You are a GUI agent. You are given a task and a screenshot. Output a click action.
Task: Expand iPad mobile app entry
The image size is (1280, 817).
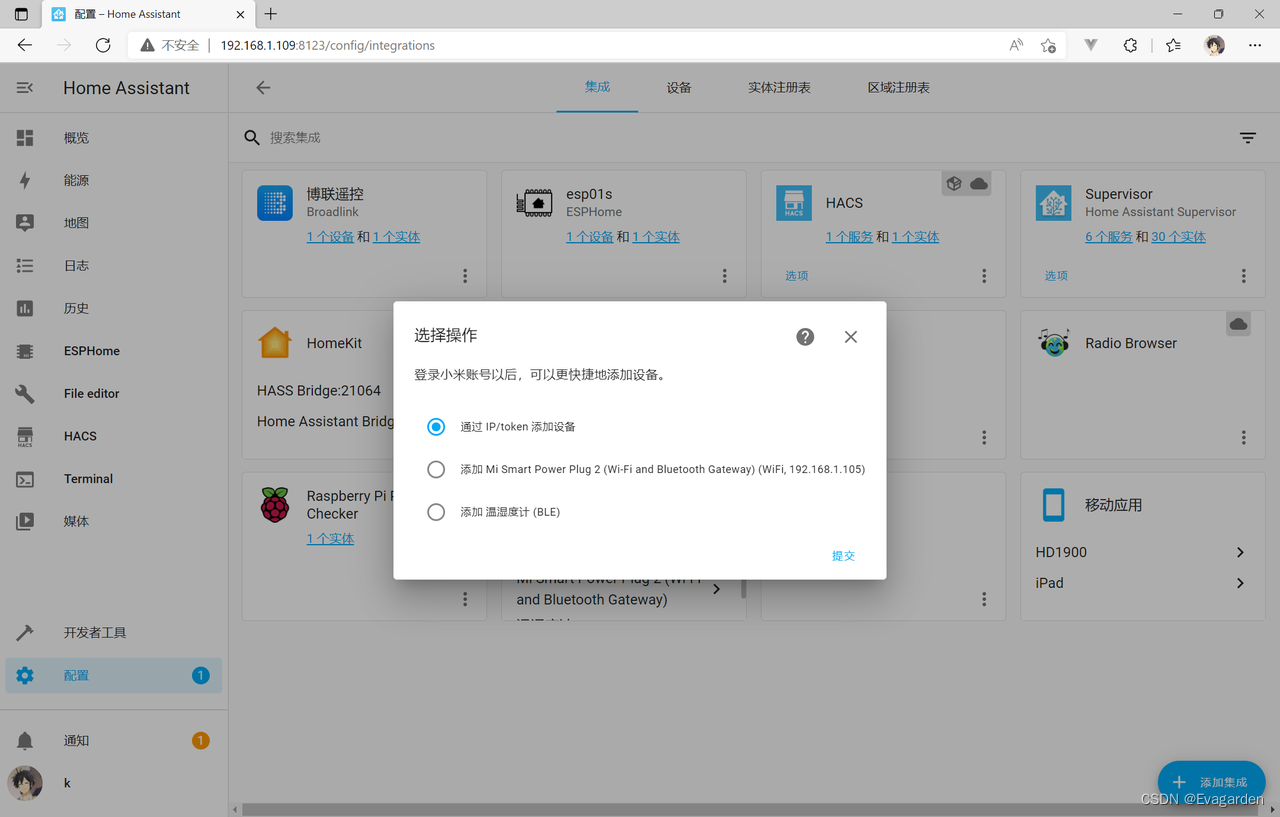pos(1240,583)
